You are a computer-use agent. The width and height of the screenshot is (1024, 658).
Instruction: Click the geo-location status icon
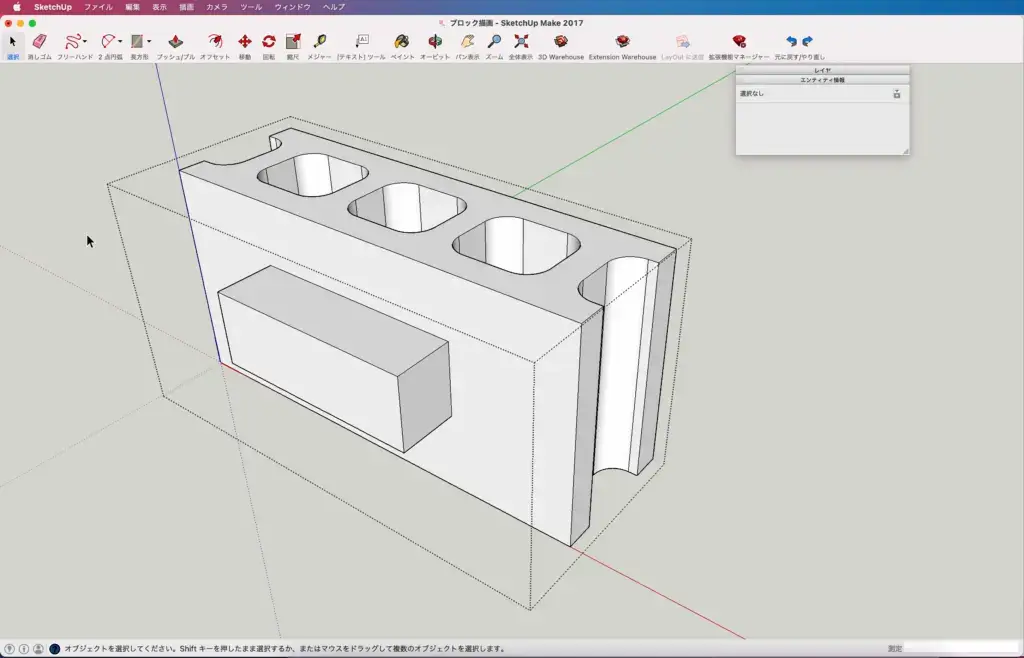coord(10,649)
